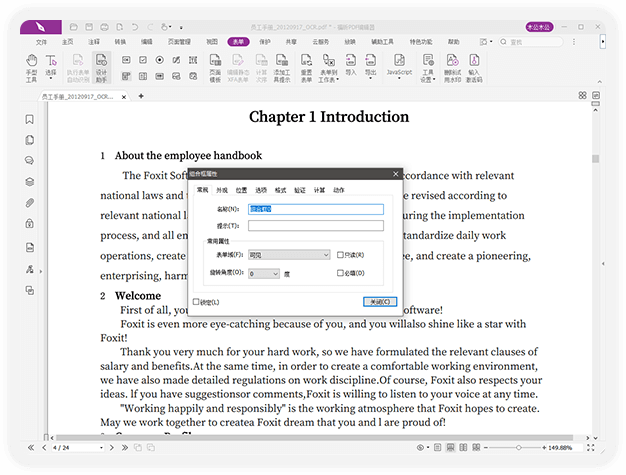Click the Name (名称) input field
626x475 pixels.
point(316,209)
